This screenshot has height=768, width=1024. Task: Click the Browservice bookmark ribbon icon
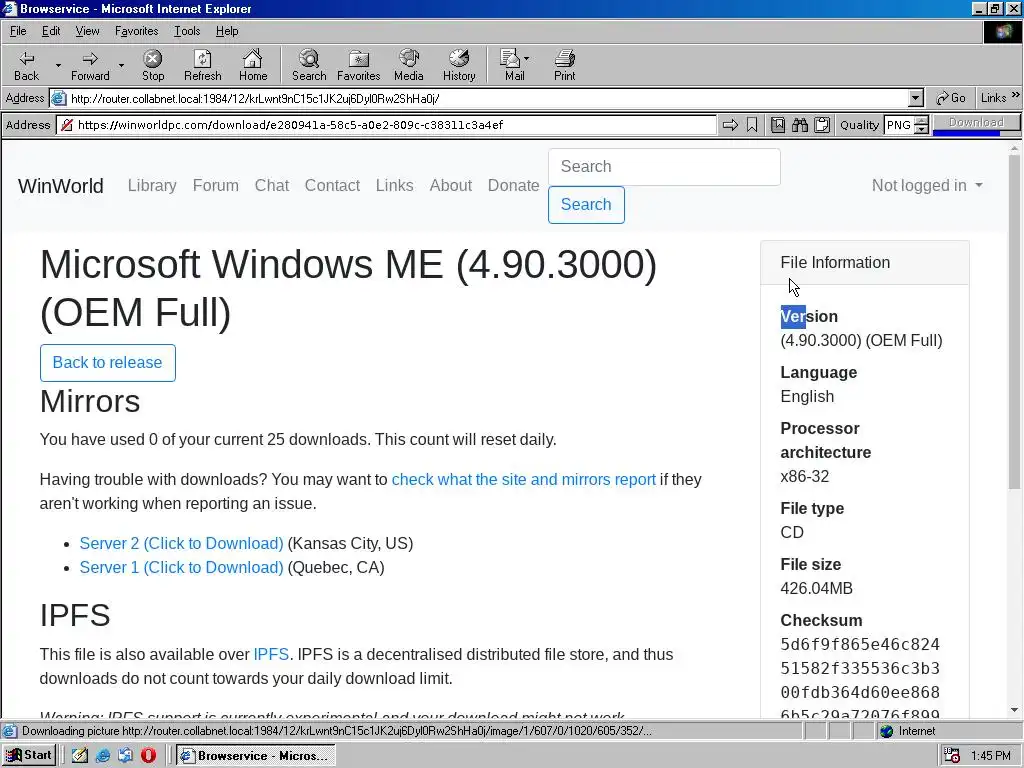[752, 125]
